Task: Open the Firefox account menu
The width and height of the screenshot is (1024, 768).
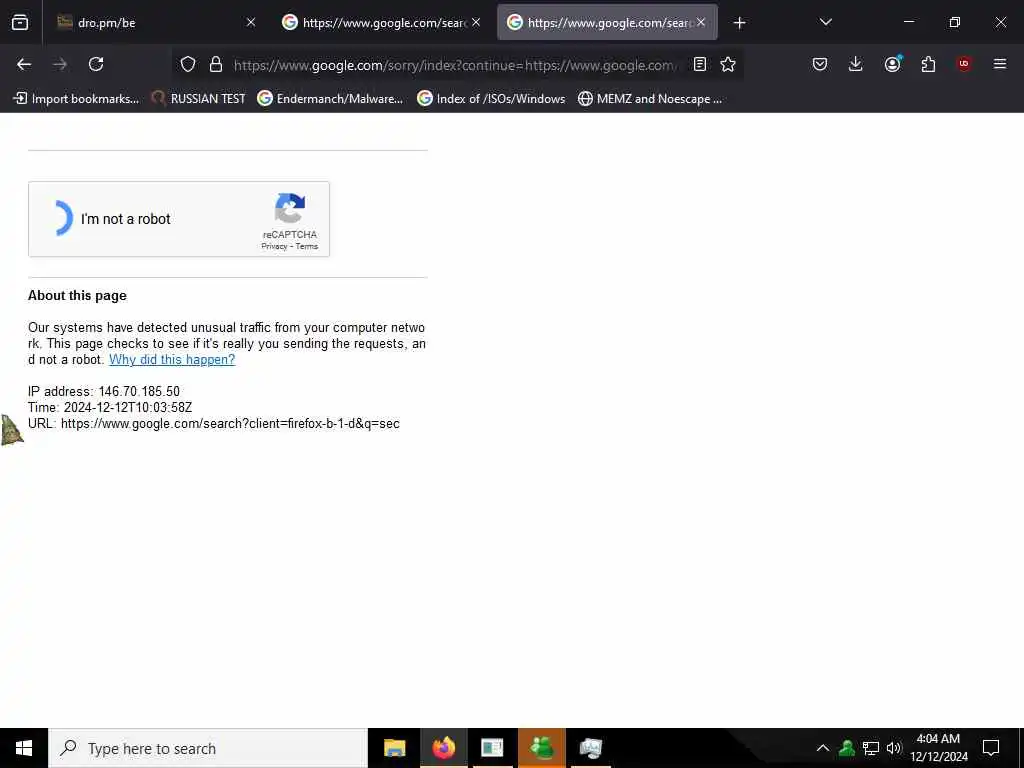Action: (x=893, y=64)
